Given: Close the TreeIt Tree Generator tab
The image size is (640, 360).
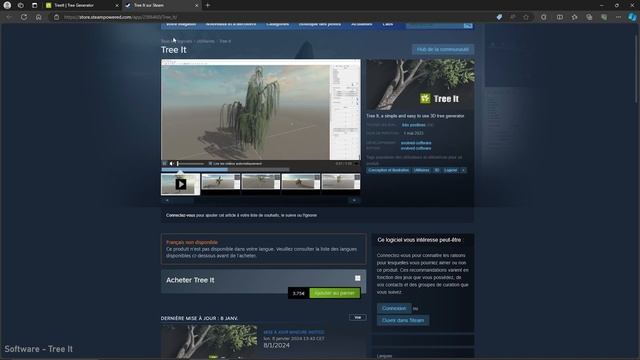Looking at the screenshot, I should pos(117,5).
